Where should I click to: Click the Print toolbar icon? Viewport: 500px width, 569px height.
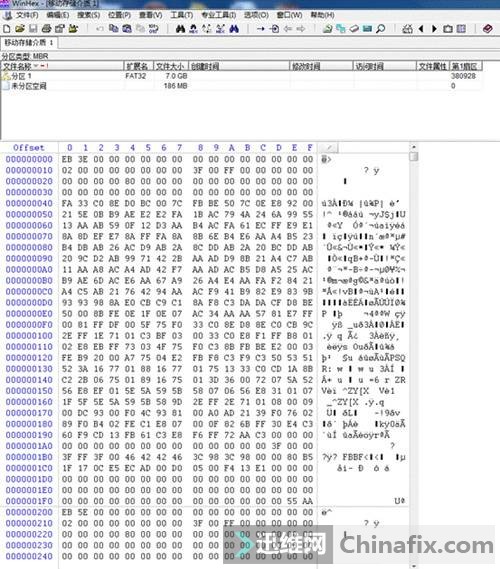pos(46,29)
